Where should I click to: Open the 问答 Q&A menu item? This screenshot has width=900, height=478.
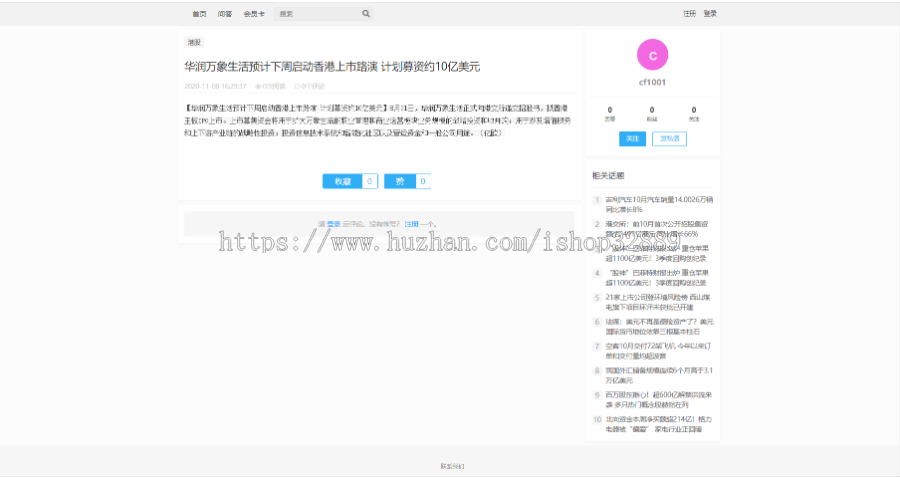coord(225,14)
